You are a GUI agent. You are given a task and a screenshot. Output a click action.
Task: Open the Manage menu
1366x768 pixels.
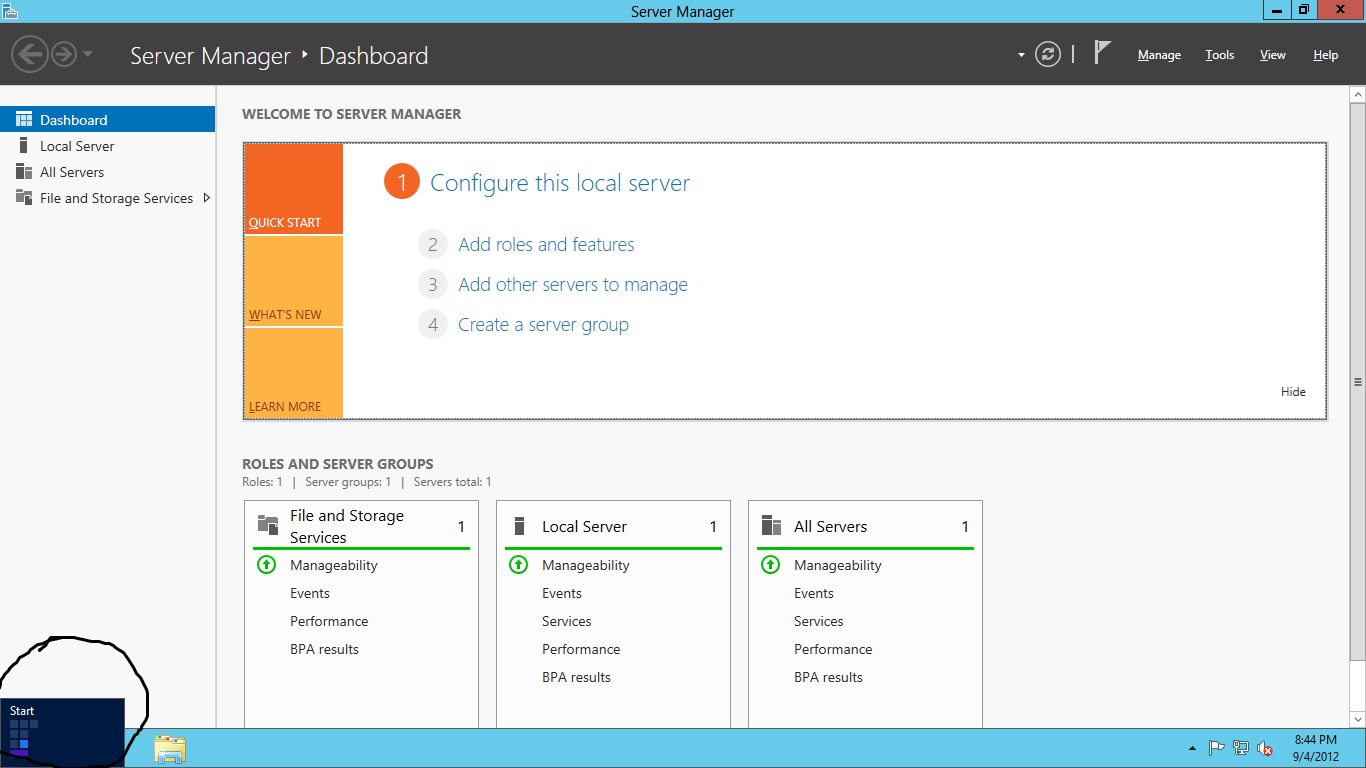click(x=1159, y=55)
